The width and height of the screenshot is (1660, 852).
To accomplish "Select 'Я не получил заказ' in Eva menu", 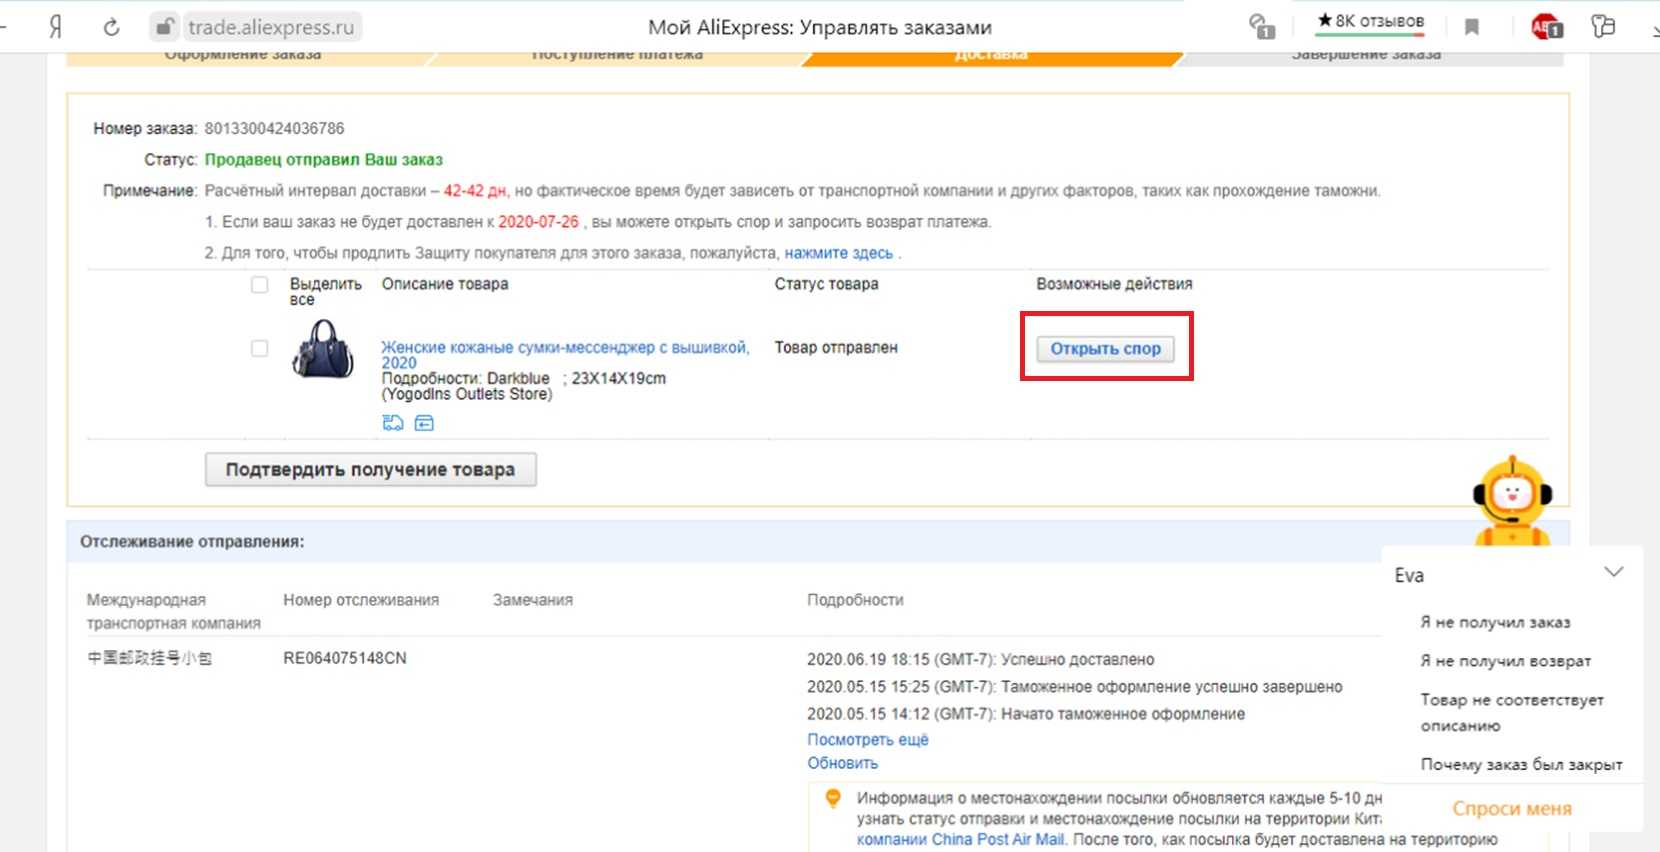I will 1495,622.
